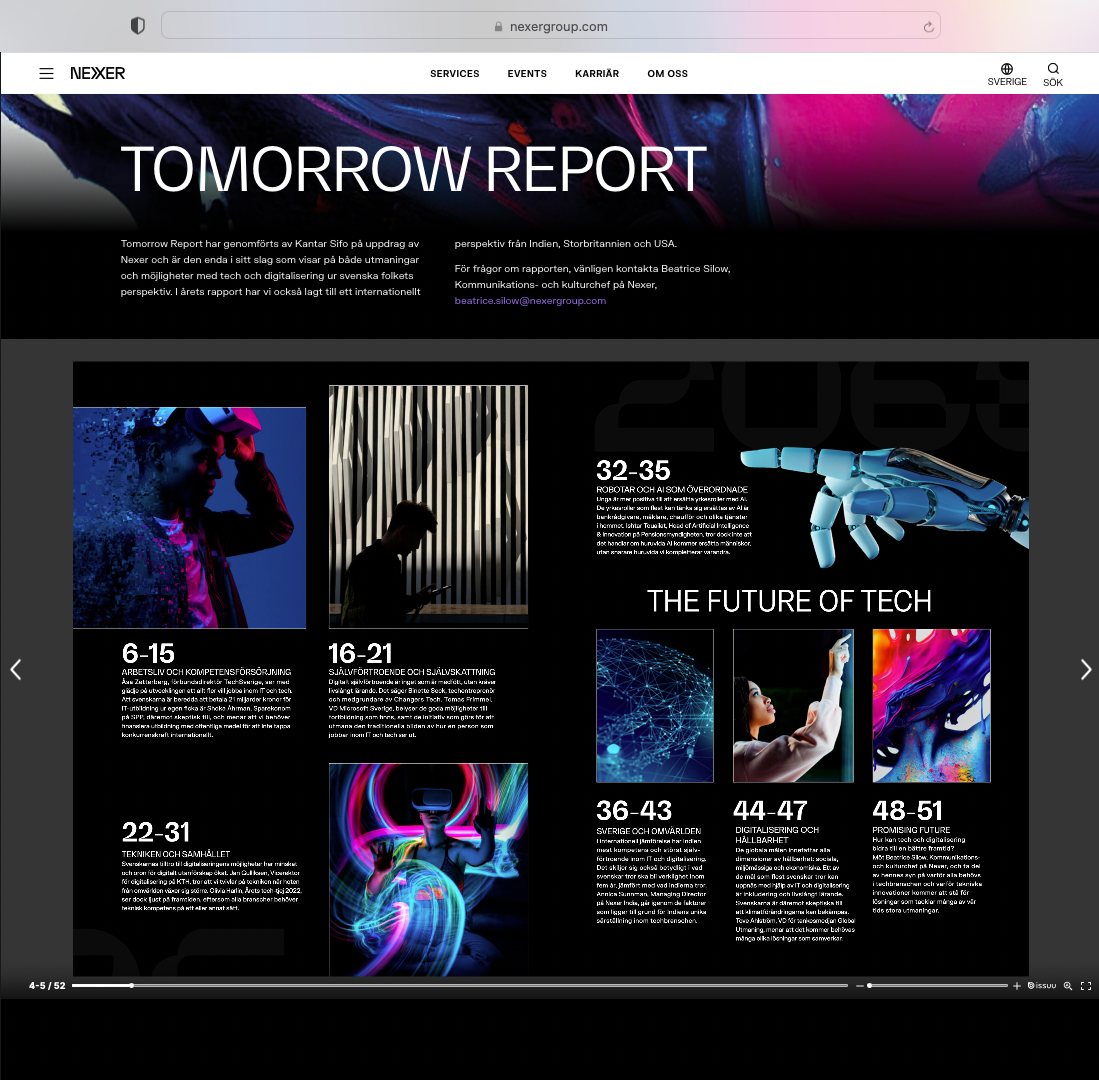Click the browser privacy shield icon

pyautogui.click(x=137, y=26)
